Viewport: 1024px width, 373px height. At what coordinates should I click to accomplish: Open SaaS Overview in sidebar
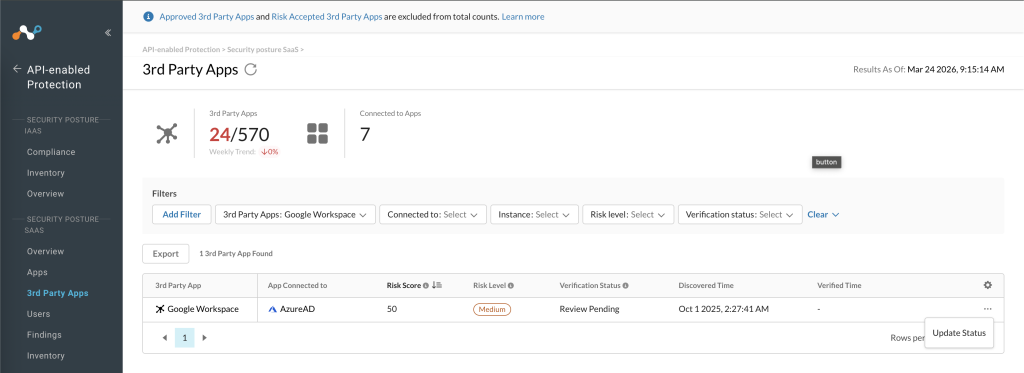(46, 251)
